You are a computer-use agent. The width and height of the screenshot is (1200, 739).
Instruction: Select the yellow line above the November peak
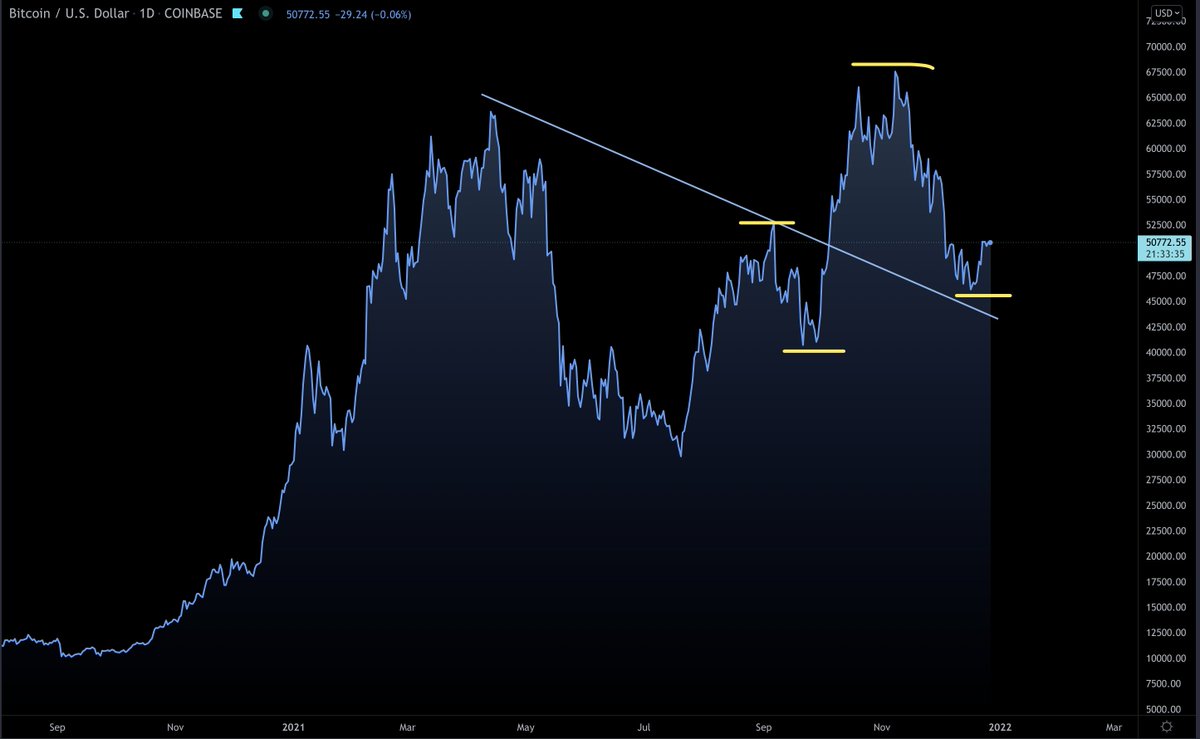893,65
